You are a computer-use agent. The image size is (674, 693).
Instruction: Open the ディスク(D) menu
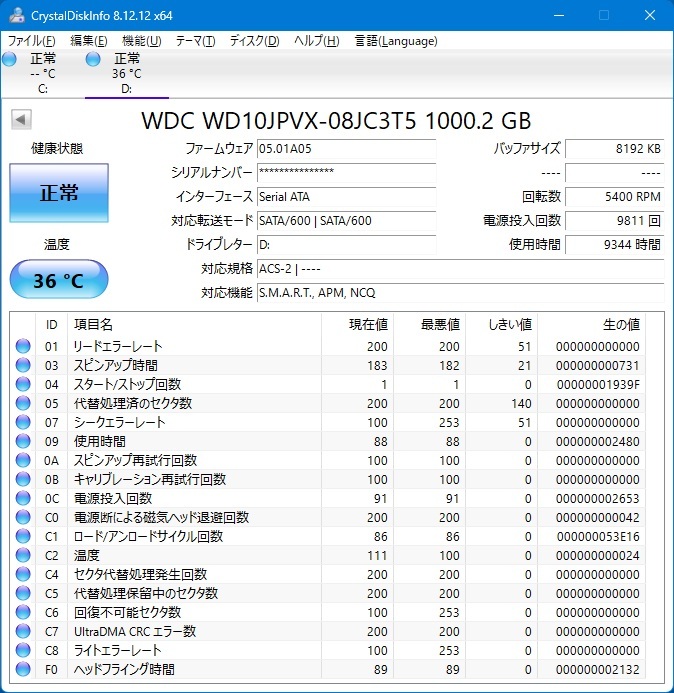click(255, 41)
